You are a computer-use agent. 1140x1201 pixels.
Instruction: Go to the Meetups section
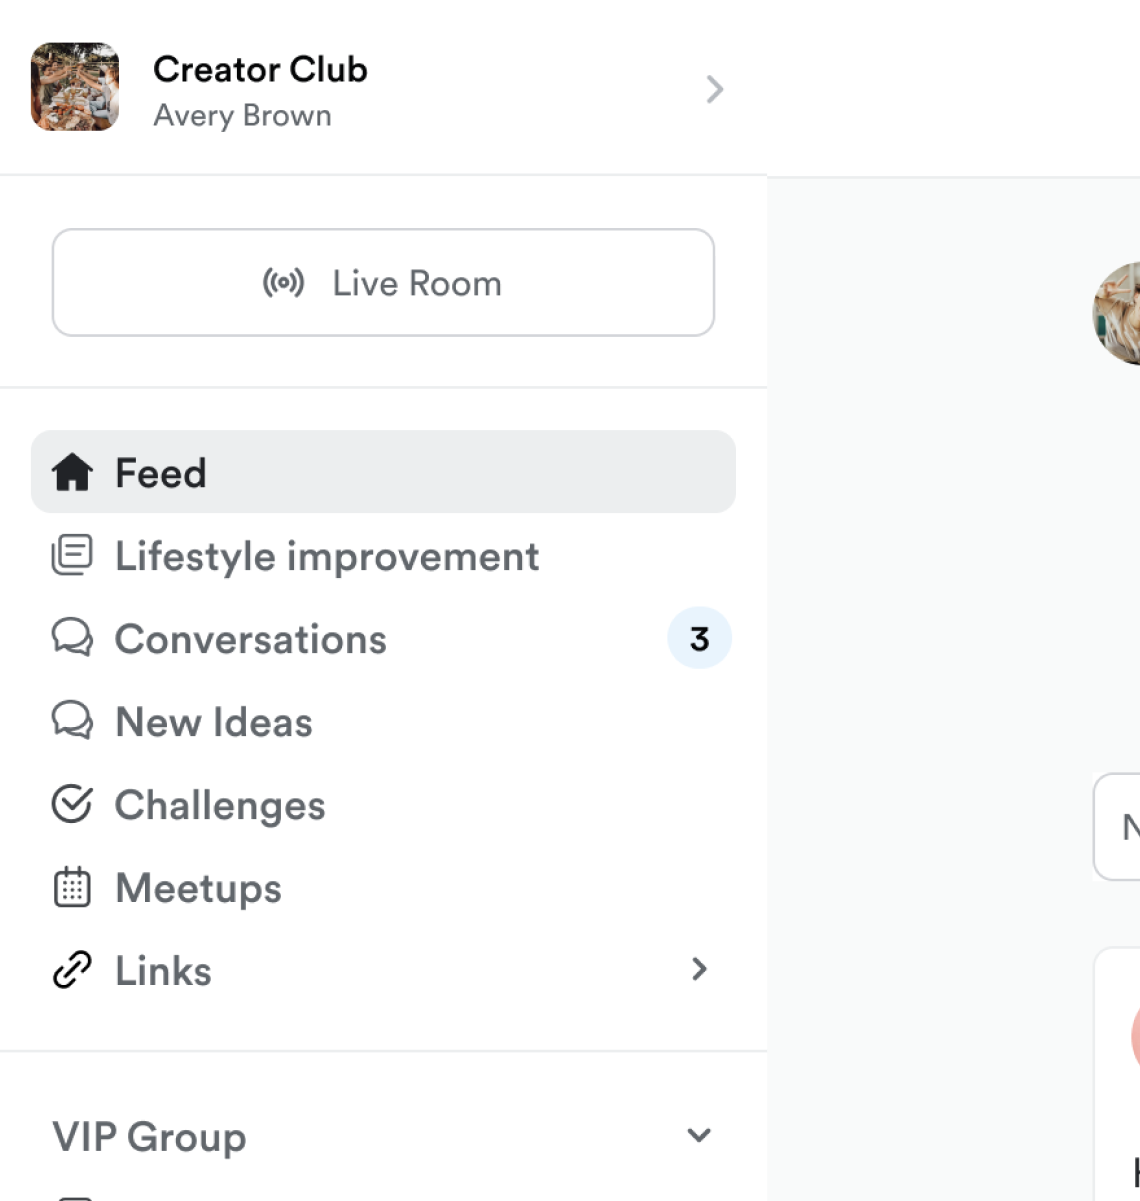tap(198, 888)
